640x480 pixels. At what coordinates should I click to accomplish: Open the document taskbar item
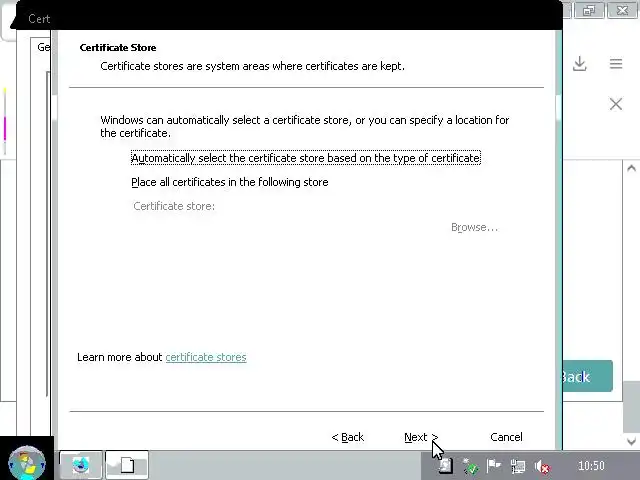pyautogui.click(x=127, y=464)
